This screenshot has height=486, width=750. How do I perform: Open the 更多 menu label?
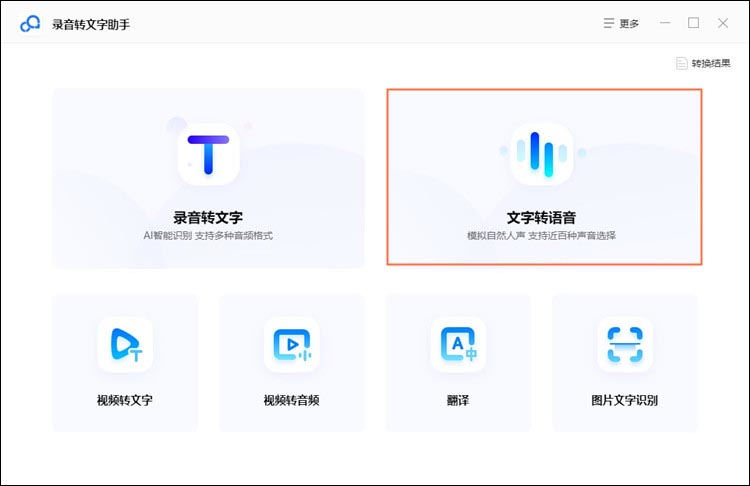coord(629,23)
